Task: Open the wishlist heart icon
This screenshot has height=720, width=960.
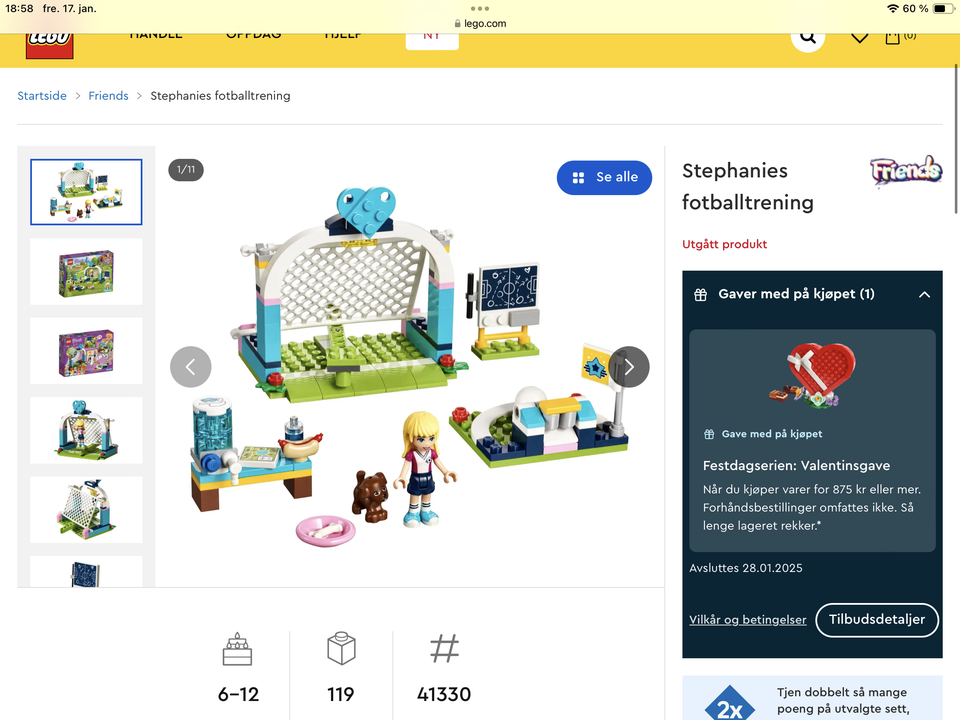Action: coord(860,38)
